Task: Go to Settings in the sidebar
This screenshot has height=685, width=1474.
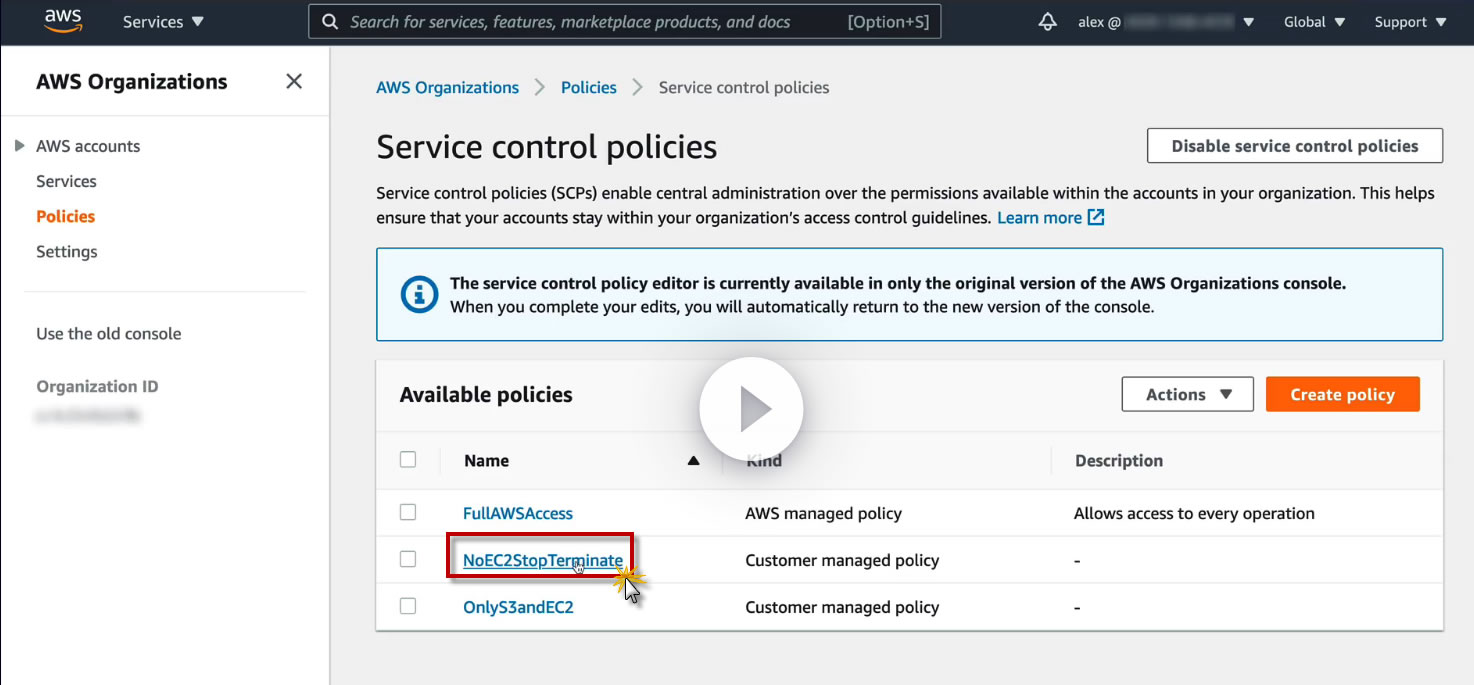Action: tap(67, 252)
